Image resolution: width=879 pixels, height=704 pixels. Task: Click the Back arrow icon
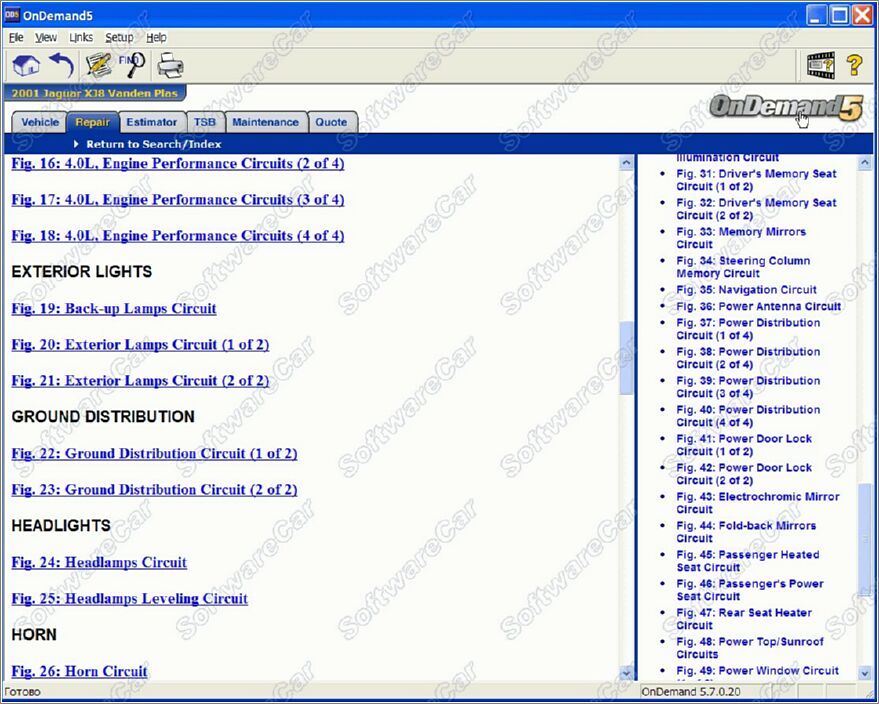click(x=62, y=66)
